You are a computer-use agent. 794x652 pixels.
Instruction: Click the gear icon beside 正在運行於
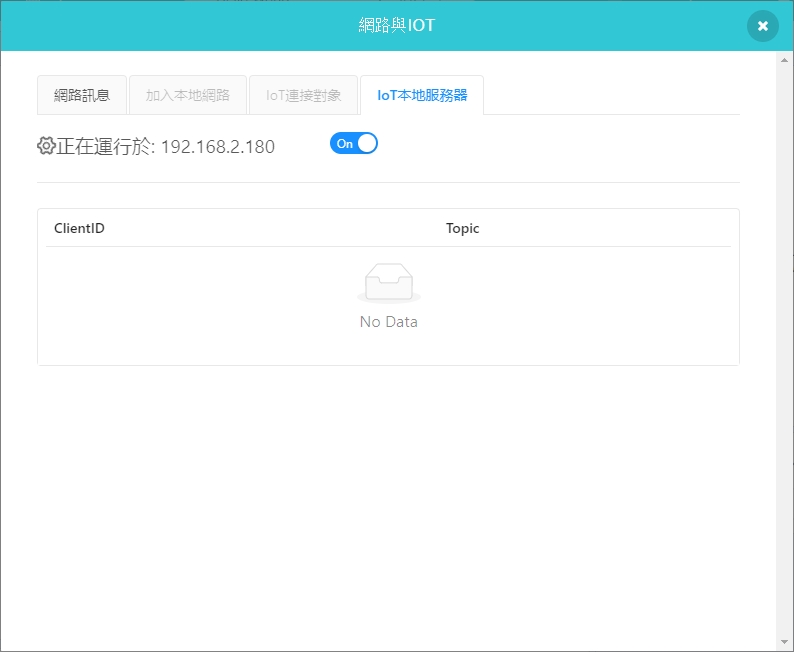46,146
